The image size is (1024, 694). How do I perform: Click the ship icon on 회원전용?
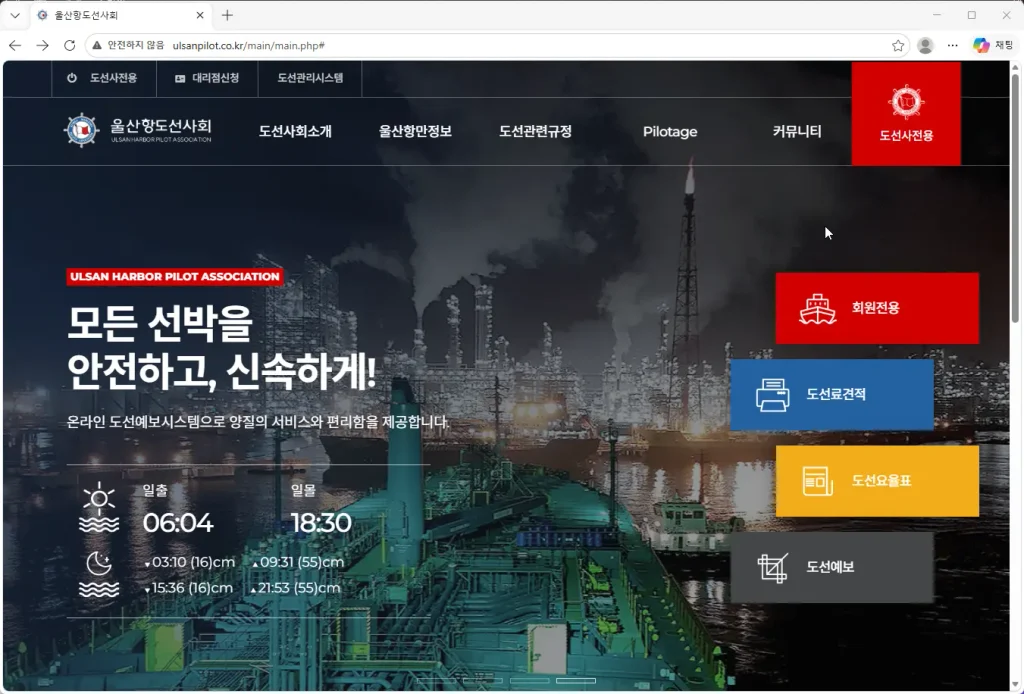pos(818,309)
